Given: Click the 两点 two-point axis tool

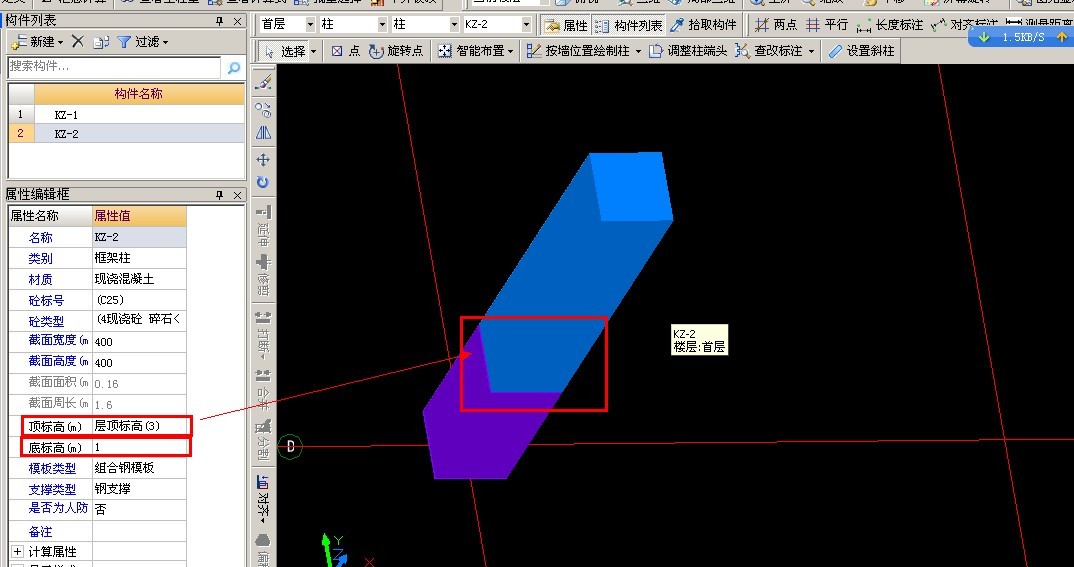Looking at the screenshot, I should [x=777, y=25].
